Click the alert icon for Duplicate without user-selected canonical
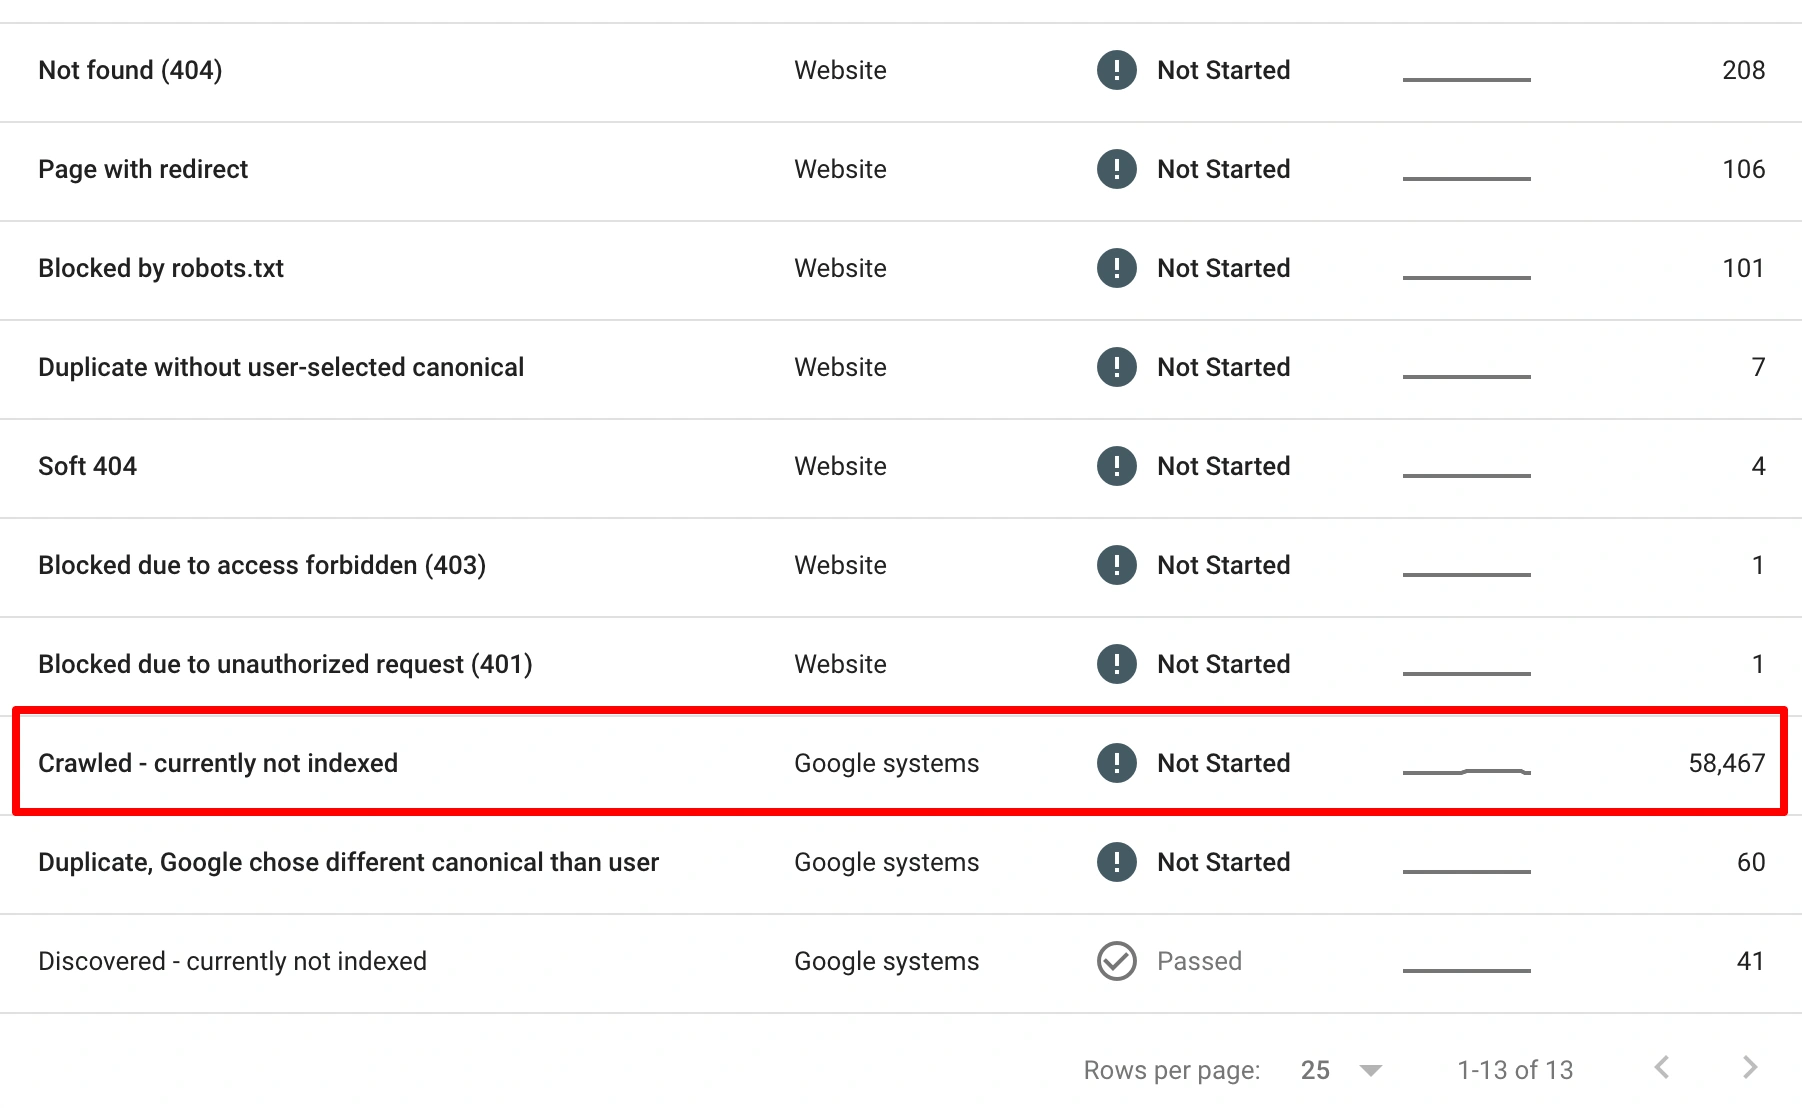Screen dimensions: 1802x1108 point(1116,367)
